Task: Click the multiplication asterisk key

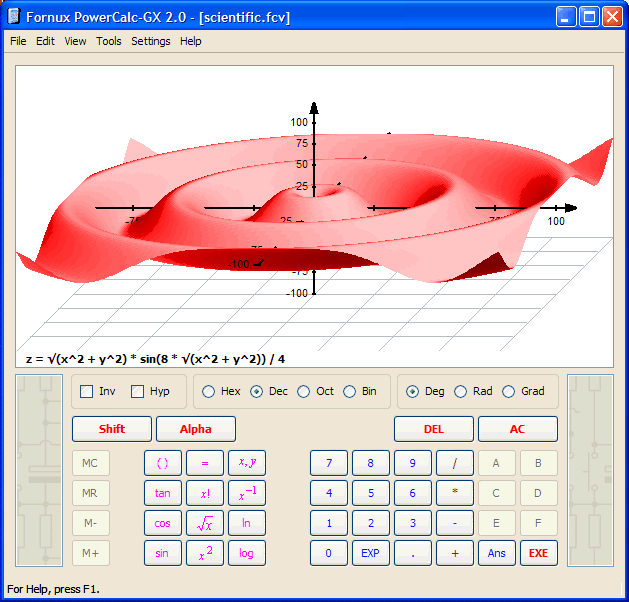Action: pyautogui.click(x=455, y=493)
